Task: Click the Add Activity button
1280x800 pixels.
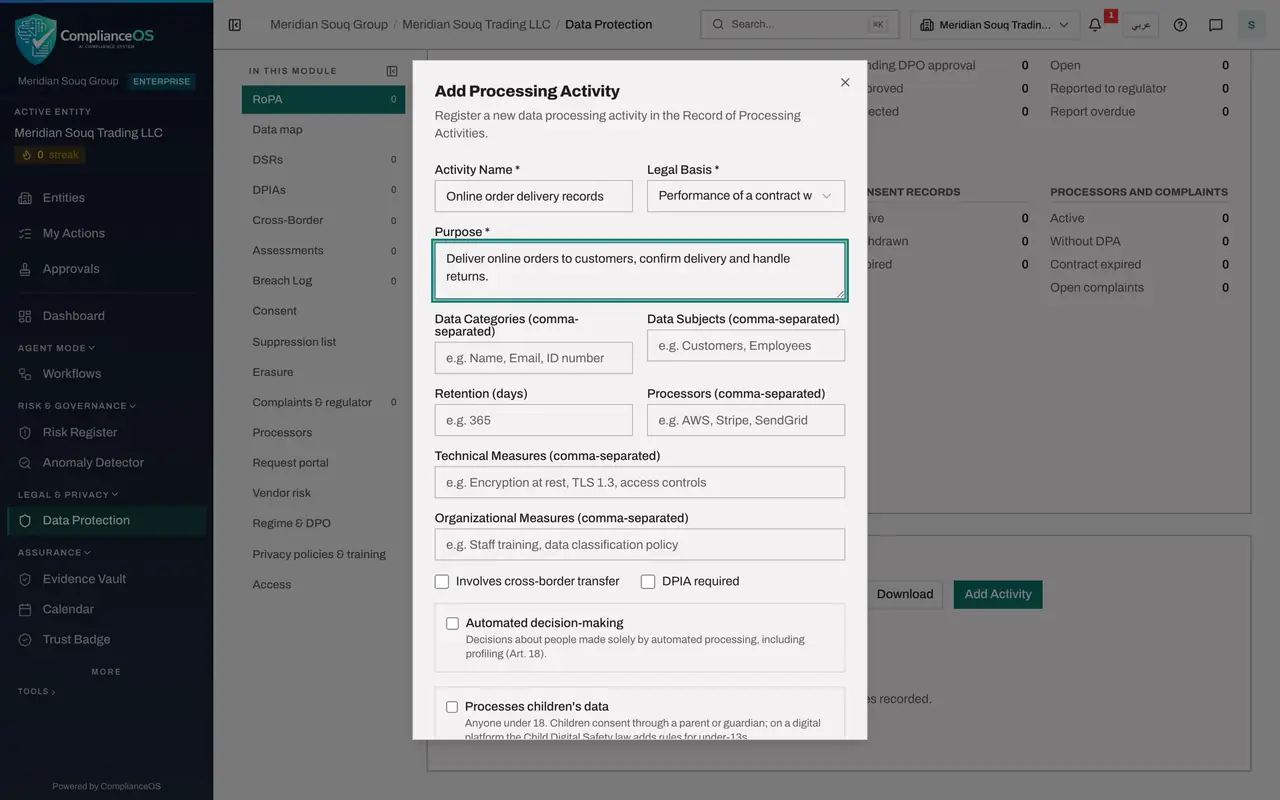Action: click(998, 594)
